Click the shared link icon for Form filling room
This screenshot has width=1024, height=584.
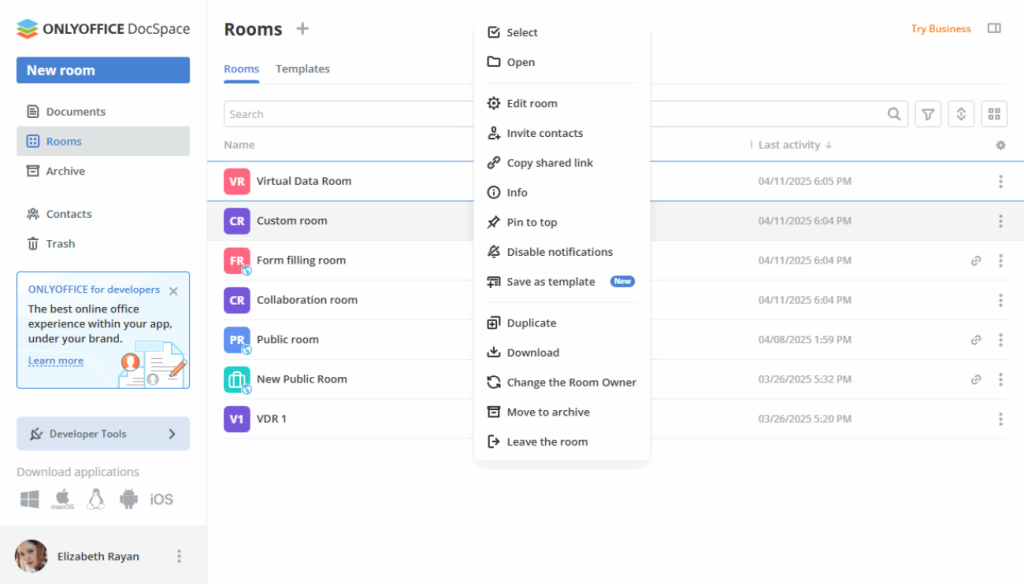click(x=976, y=260)
